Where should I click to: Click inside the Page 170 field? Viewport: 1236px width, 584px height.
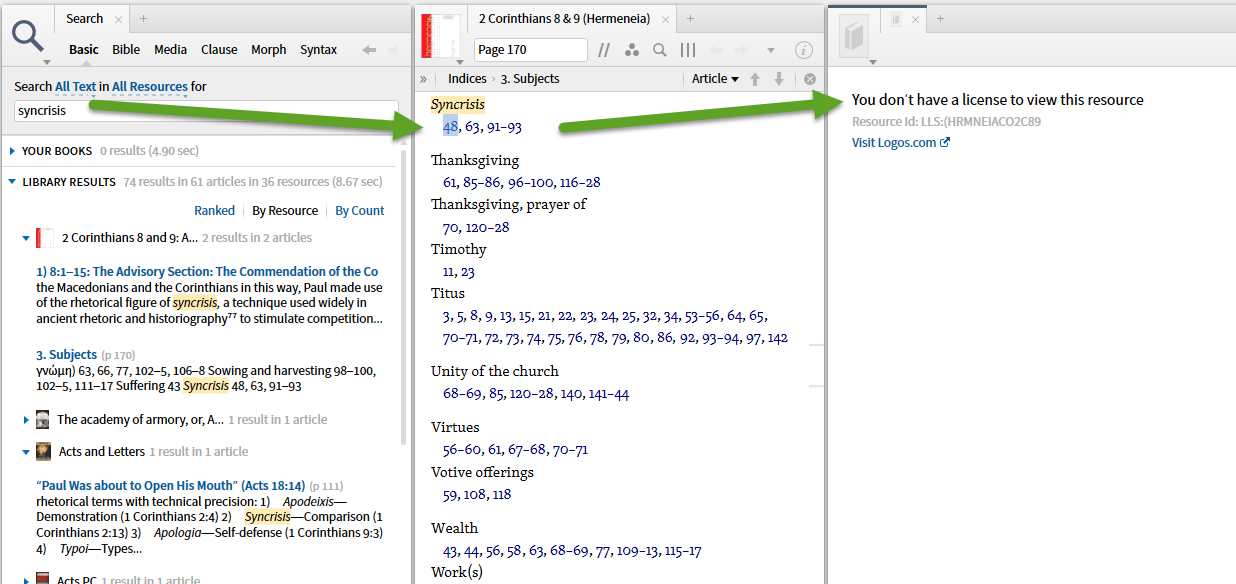pyautogui.click(x=530, y=49)
